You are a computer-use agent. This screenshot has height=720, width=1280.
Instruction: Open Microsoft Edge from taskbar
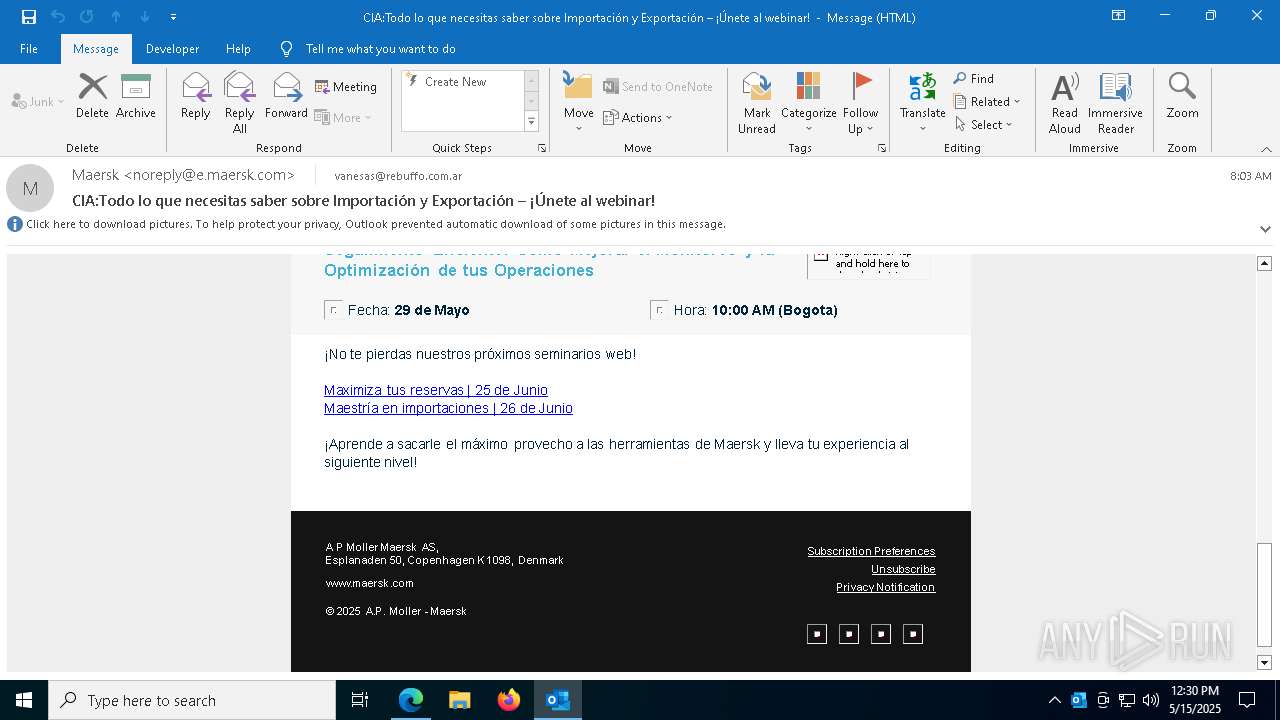pos(411,700)
